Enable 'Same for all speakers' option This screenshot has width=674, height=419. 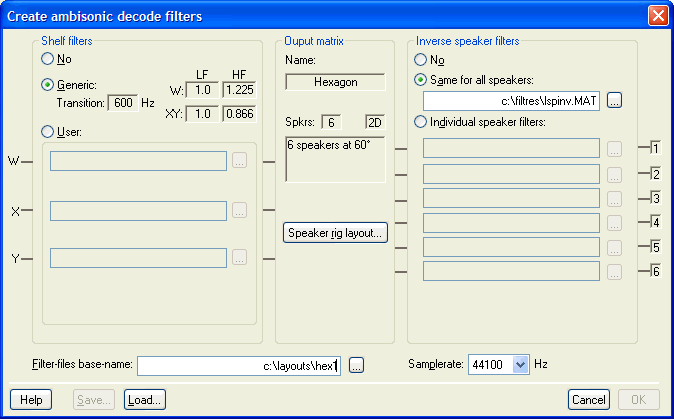(421, 79)
